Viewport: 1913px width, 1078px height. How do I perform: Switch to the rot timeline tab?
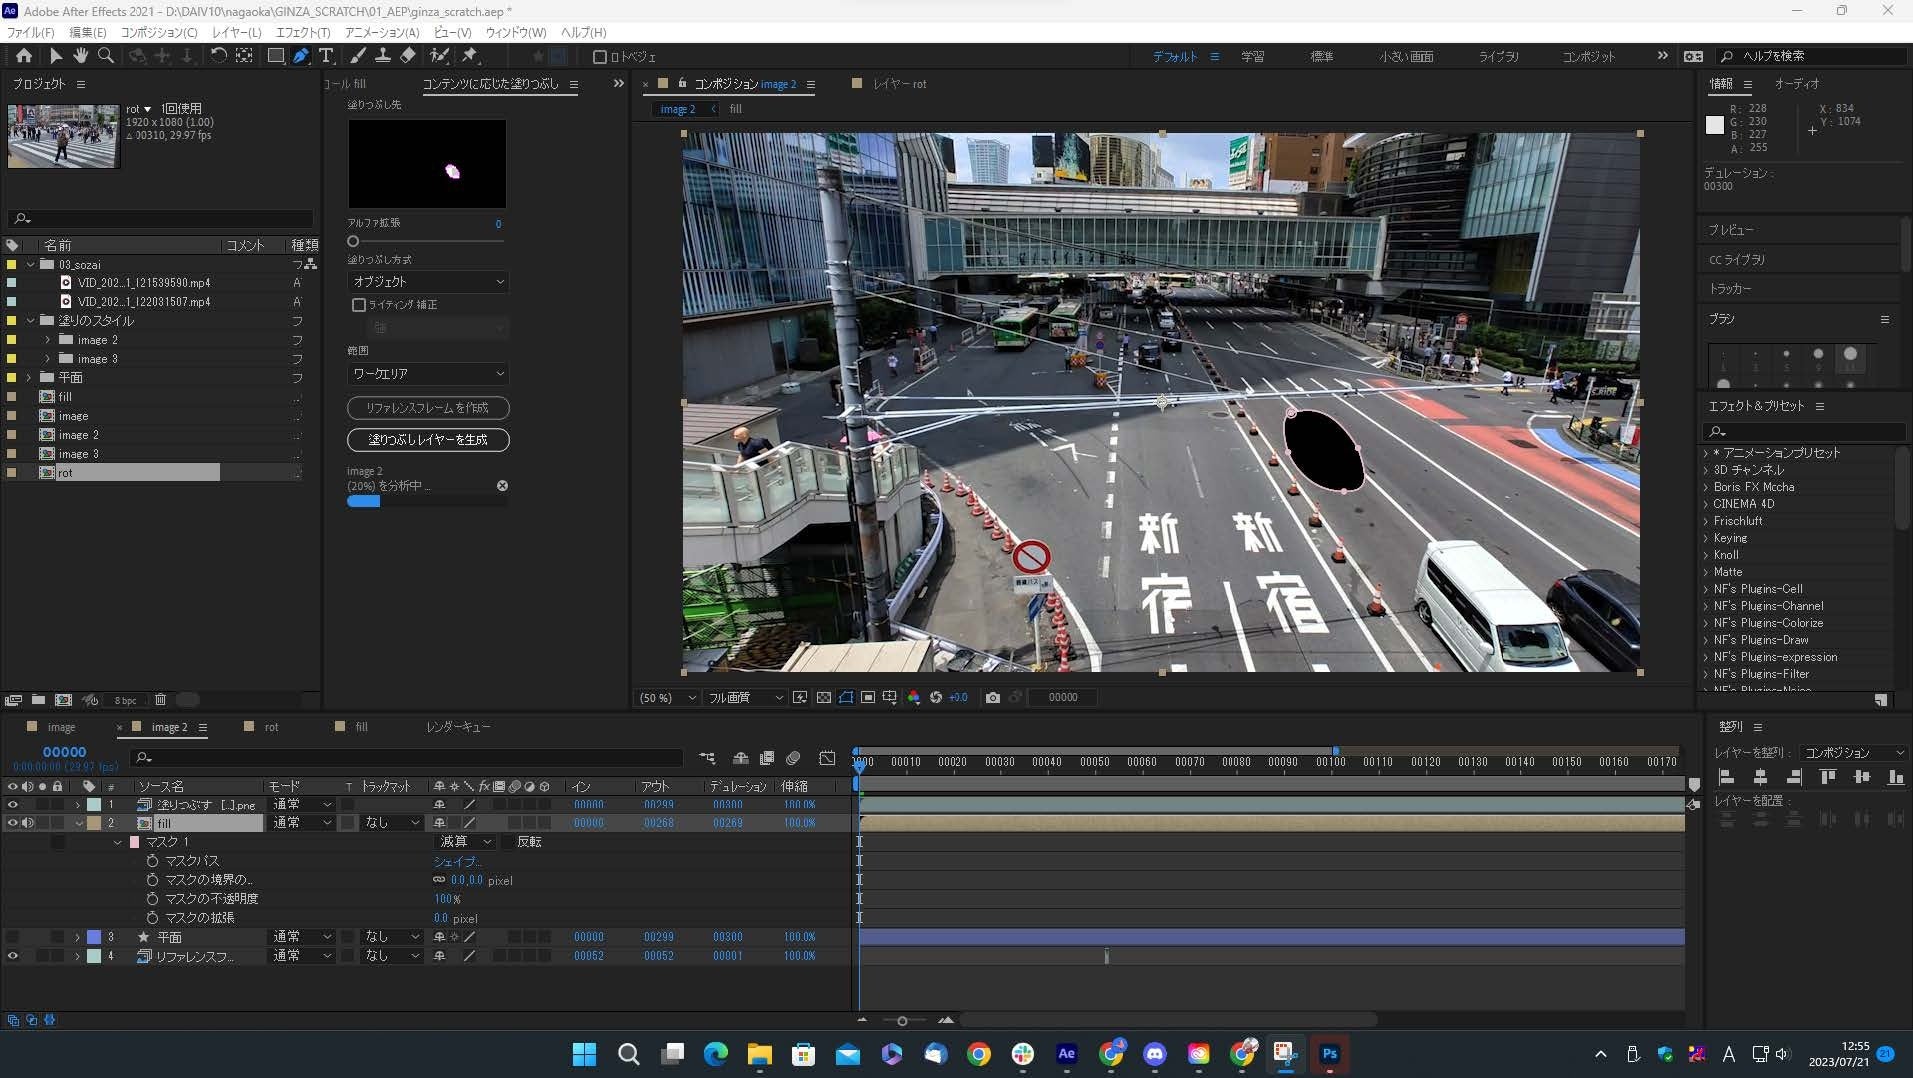(x=271, y=727)
